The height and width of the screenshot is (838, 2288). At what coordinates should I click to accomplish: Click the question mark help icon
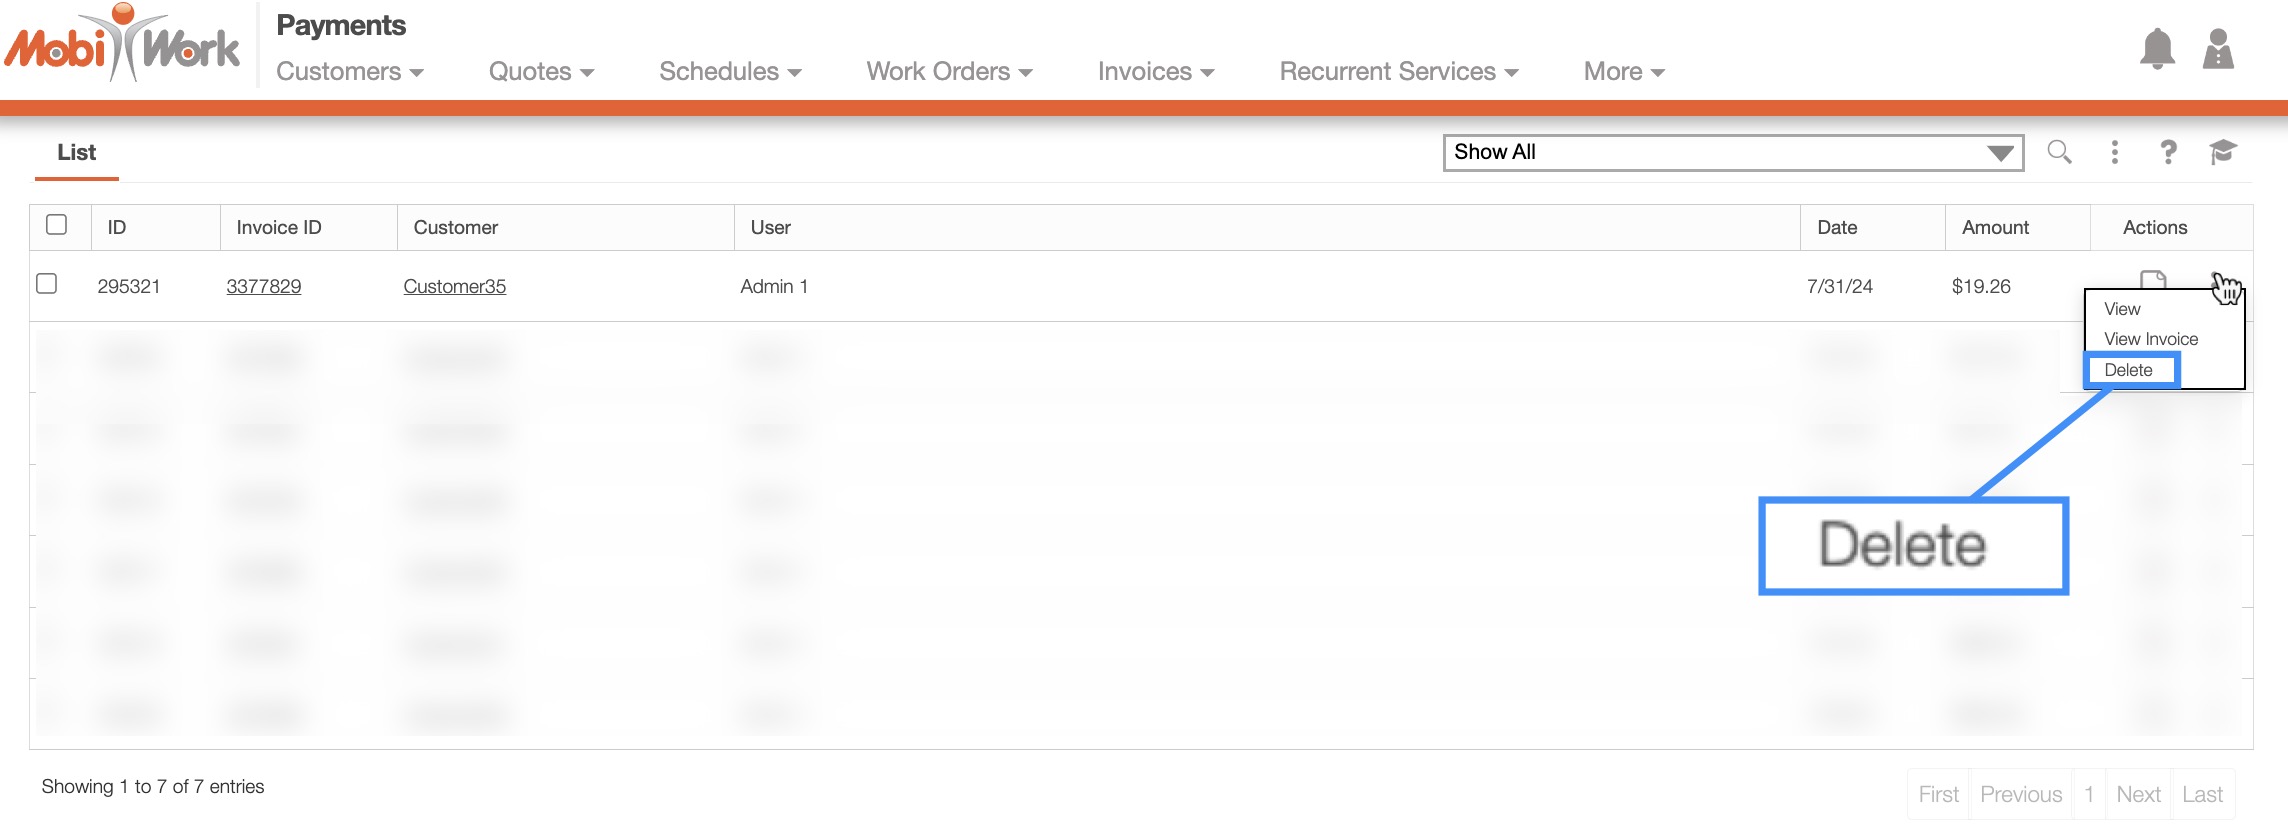pyautogui.click(x=2168, y=152)
